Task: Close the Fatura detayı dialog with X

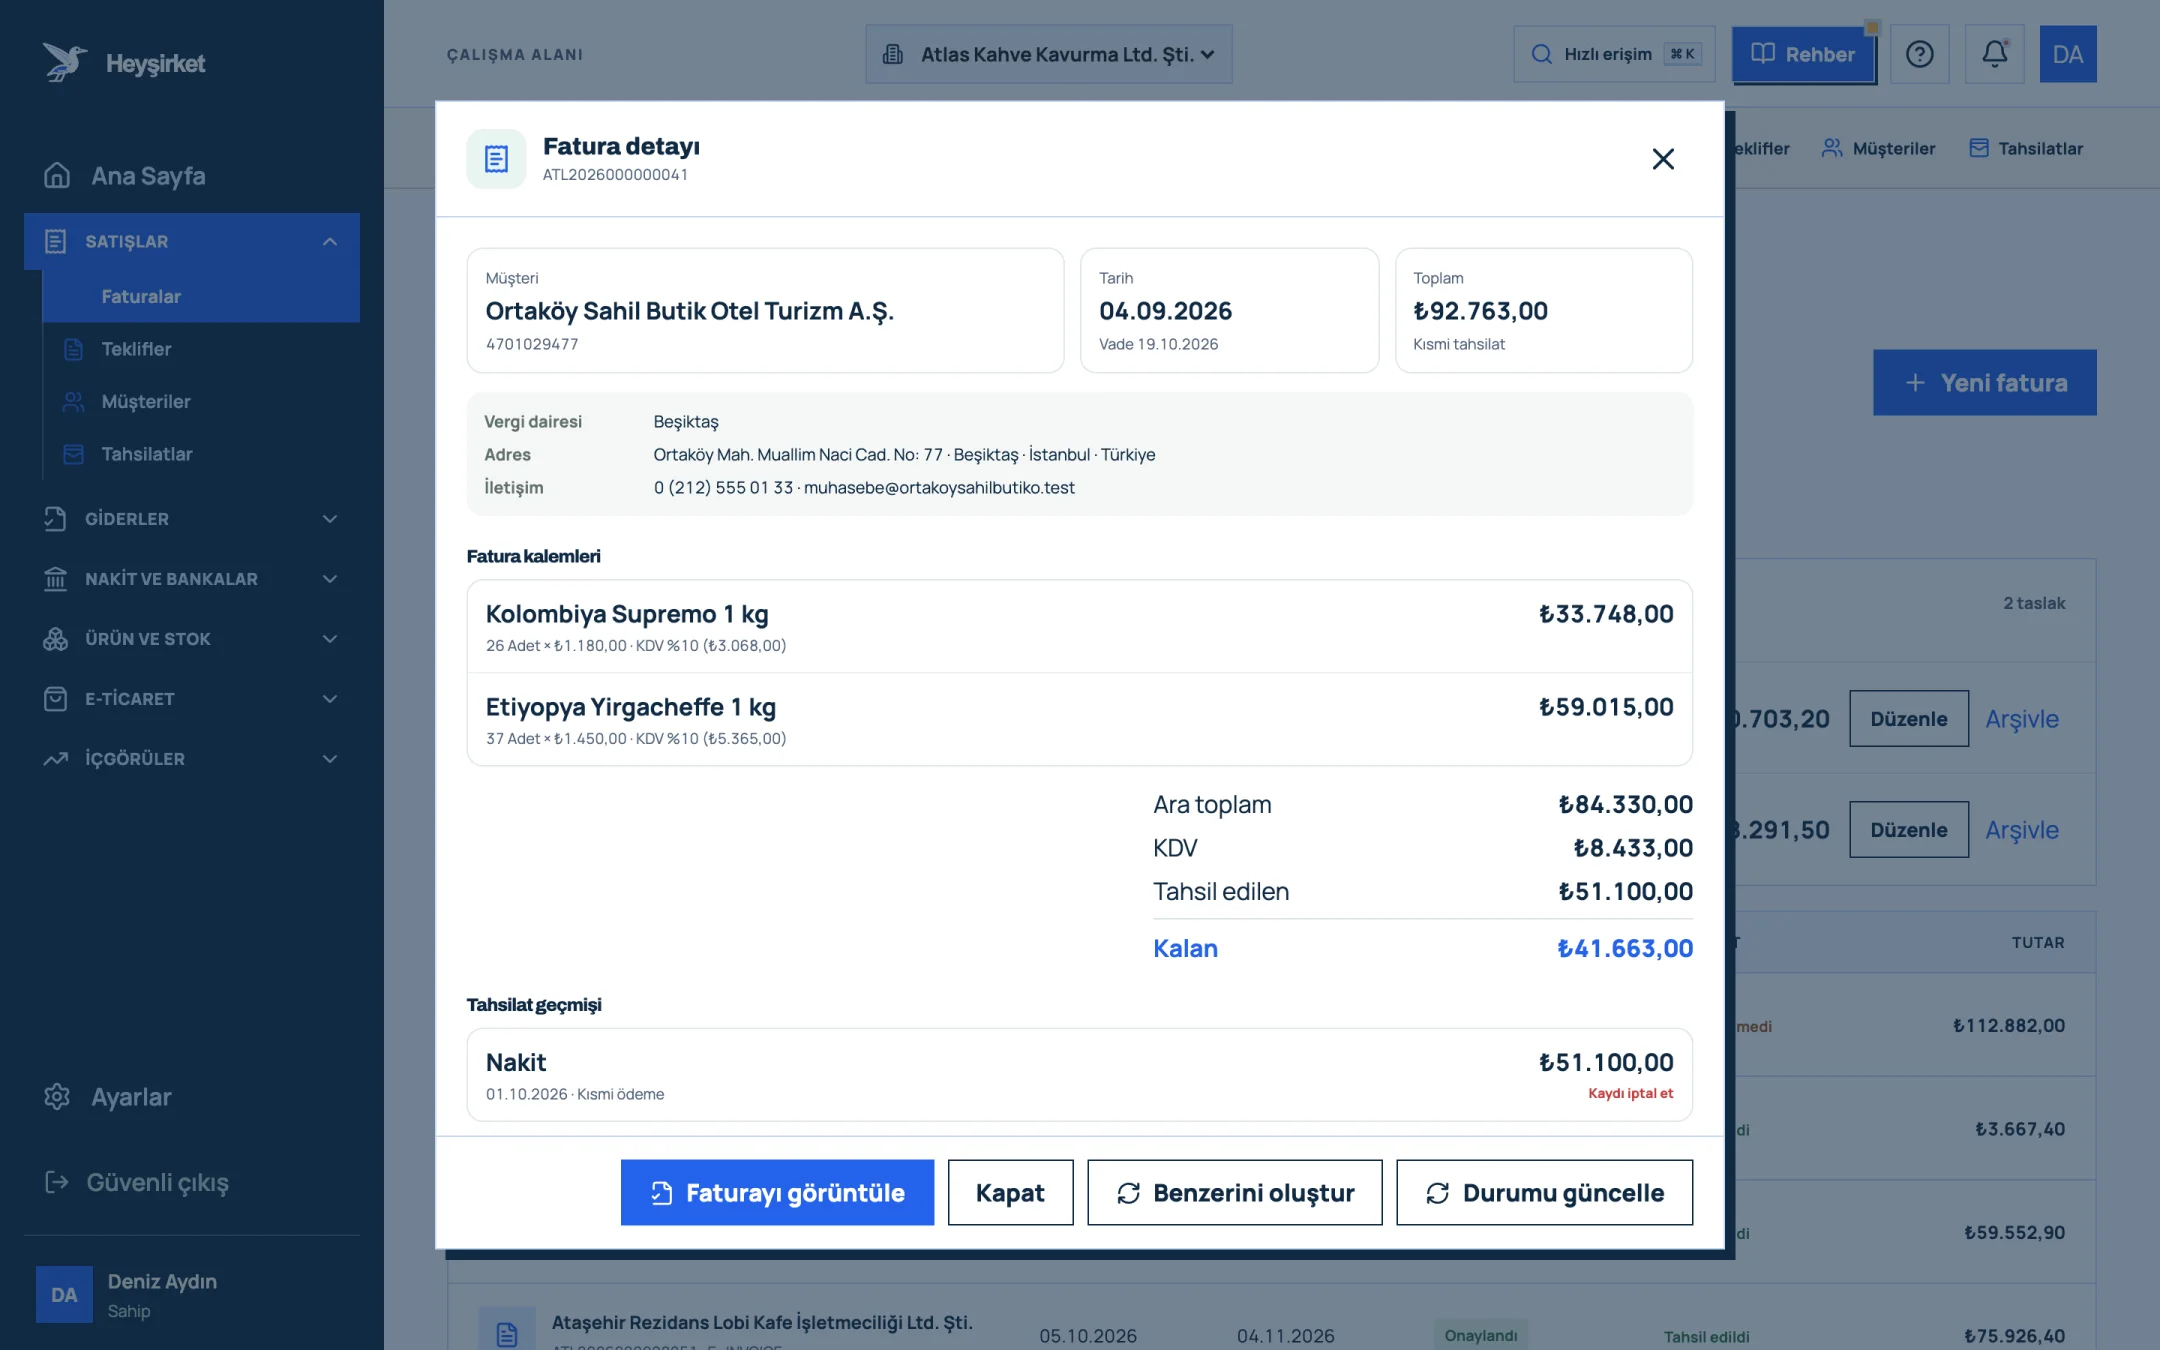Action: 1662,159
